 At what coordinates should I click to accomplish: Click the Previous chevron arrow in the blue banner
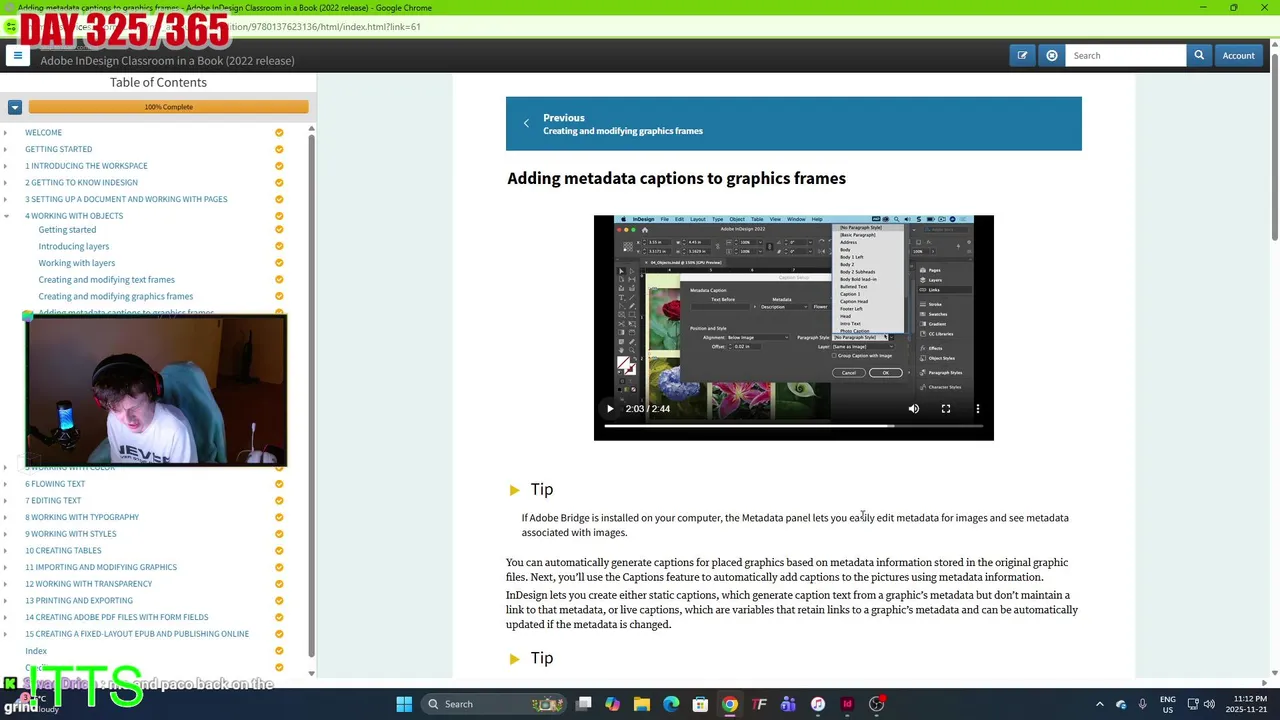click(526, 124)
